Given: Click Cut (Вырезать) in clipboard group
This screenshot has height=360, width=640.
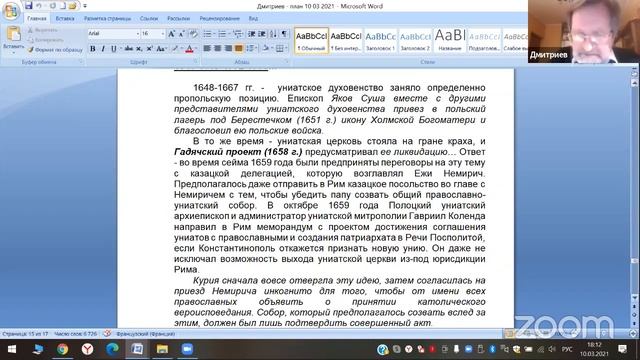Looking at the screenshot, I should (42, 30).
